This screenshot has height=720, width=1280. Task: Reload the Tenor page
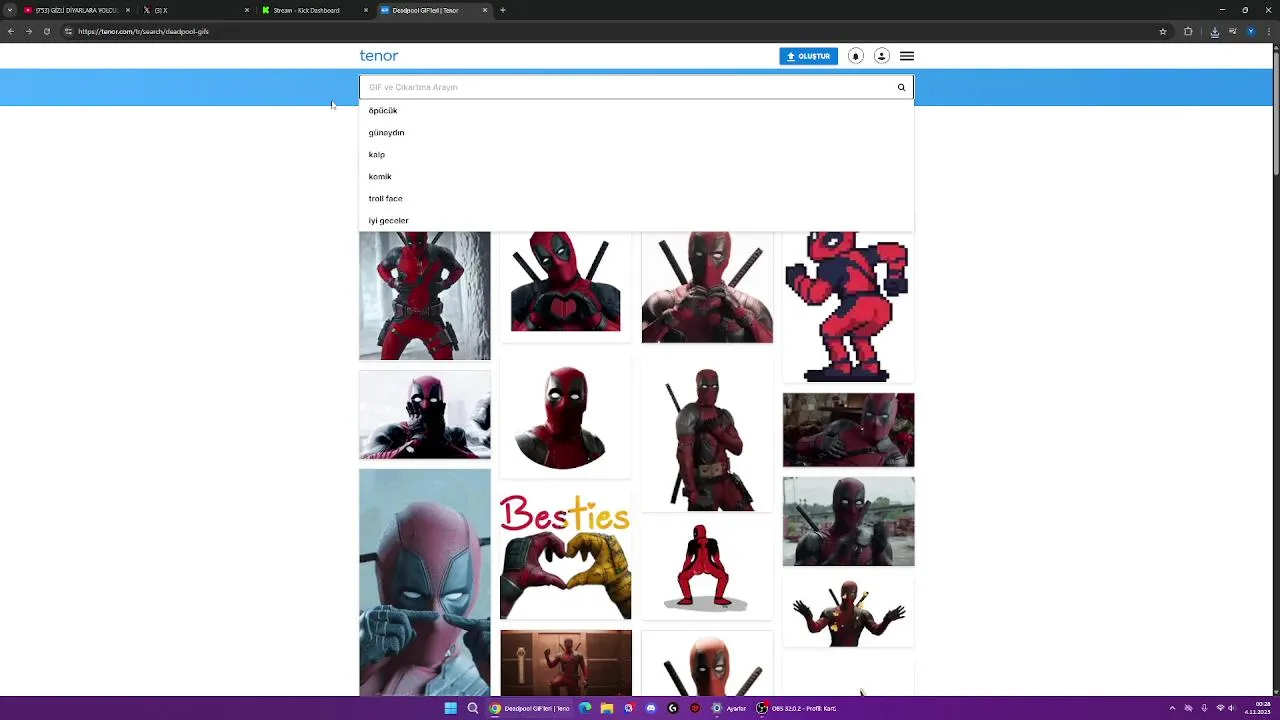[x=46, y=31]
